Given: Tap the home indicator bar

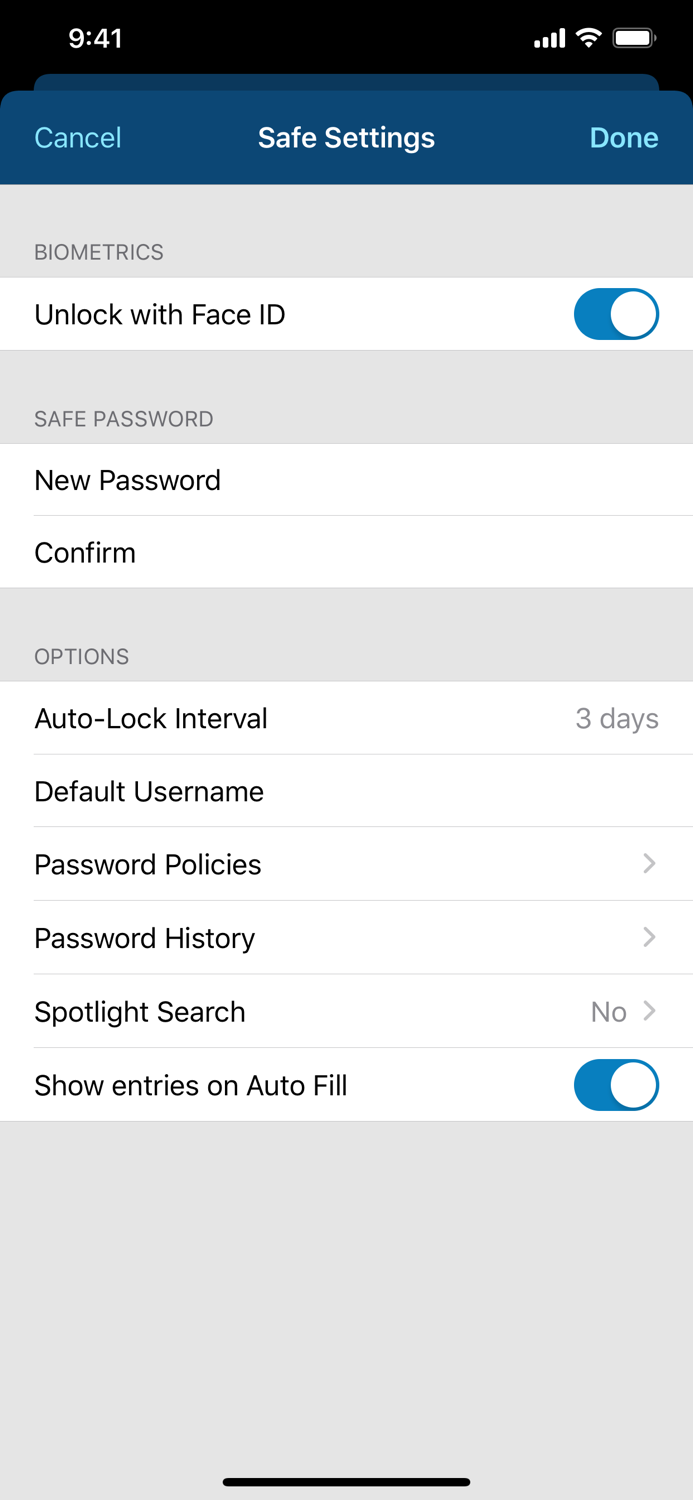Looking at the screenshot, I should pos(346,1482).
